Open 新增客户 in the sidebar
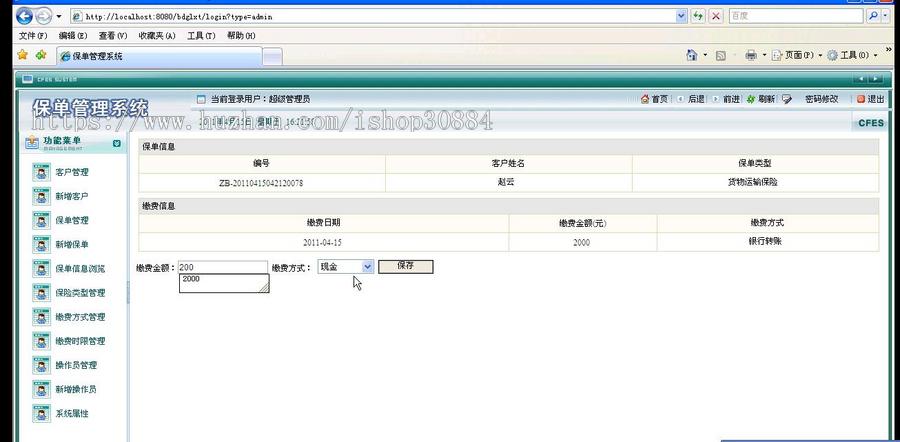 pos(72,196)
